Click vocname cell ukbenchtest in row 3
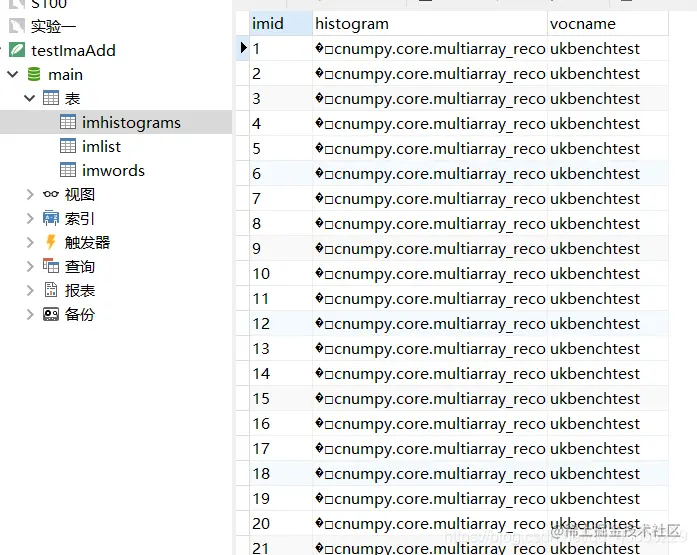 click(608, 98)
